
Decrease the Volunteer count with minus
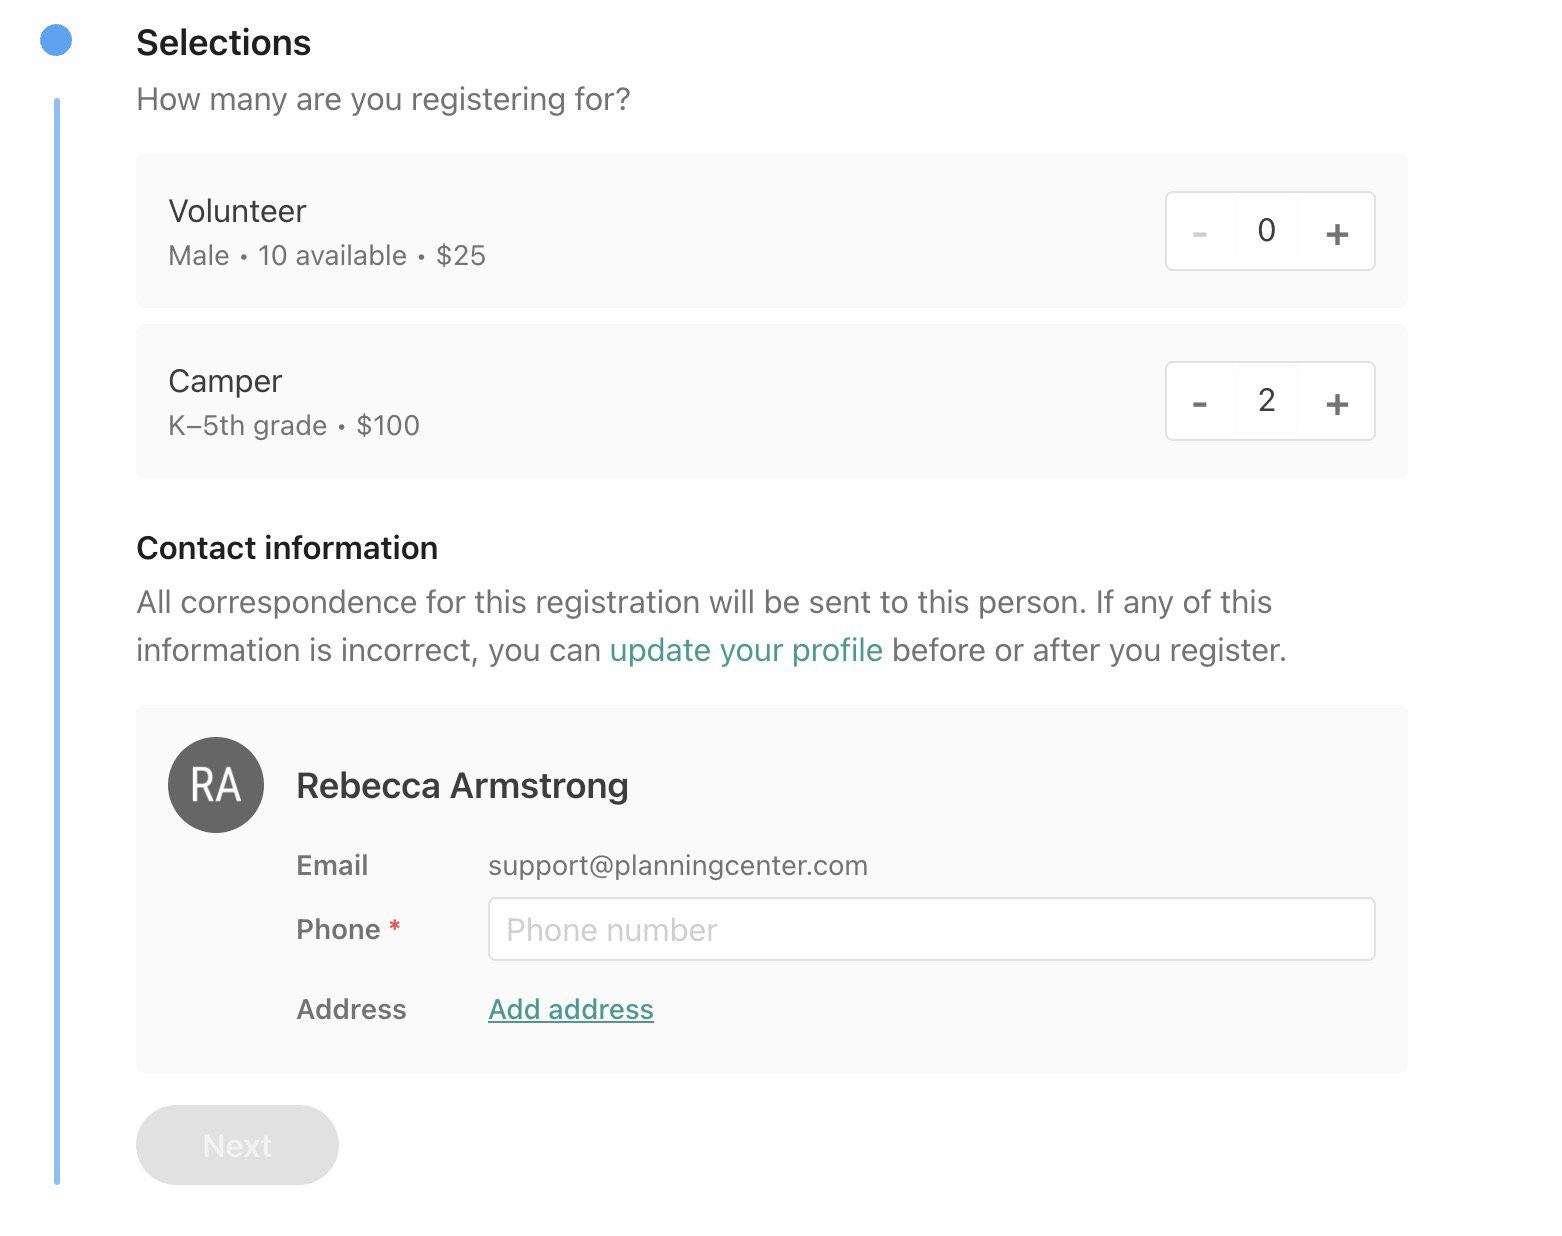click(x=1200, y=233)
